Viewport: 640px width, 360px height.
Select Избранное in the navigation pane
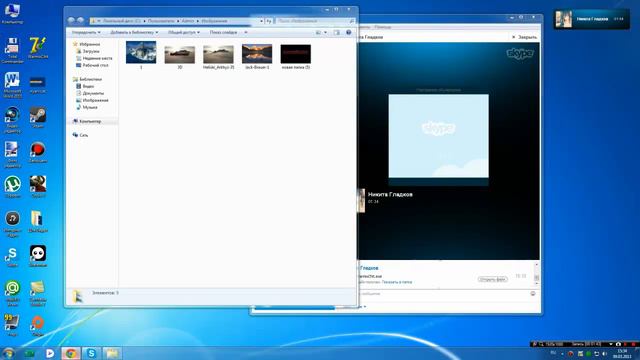pos(90,44)
